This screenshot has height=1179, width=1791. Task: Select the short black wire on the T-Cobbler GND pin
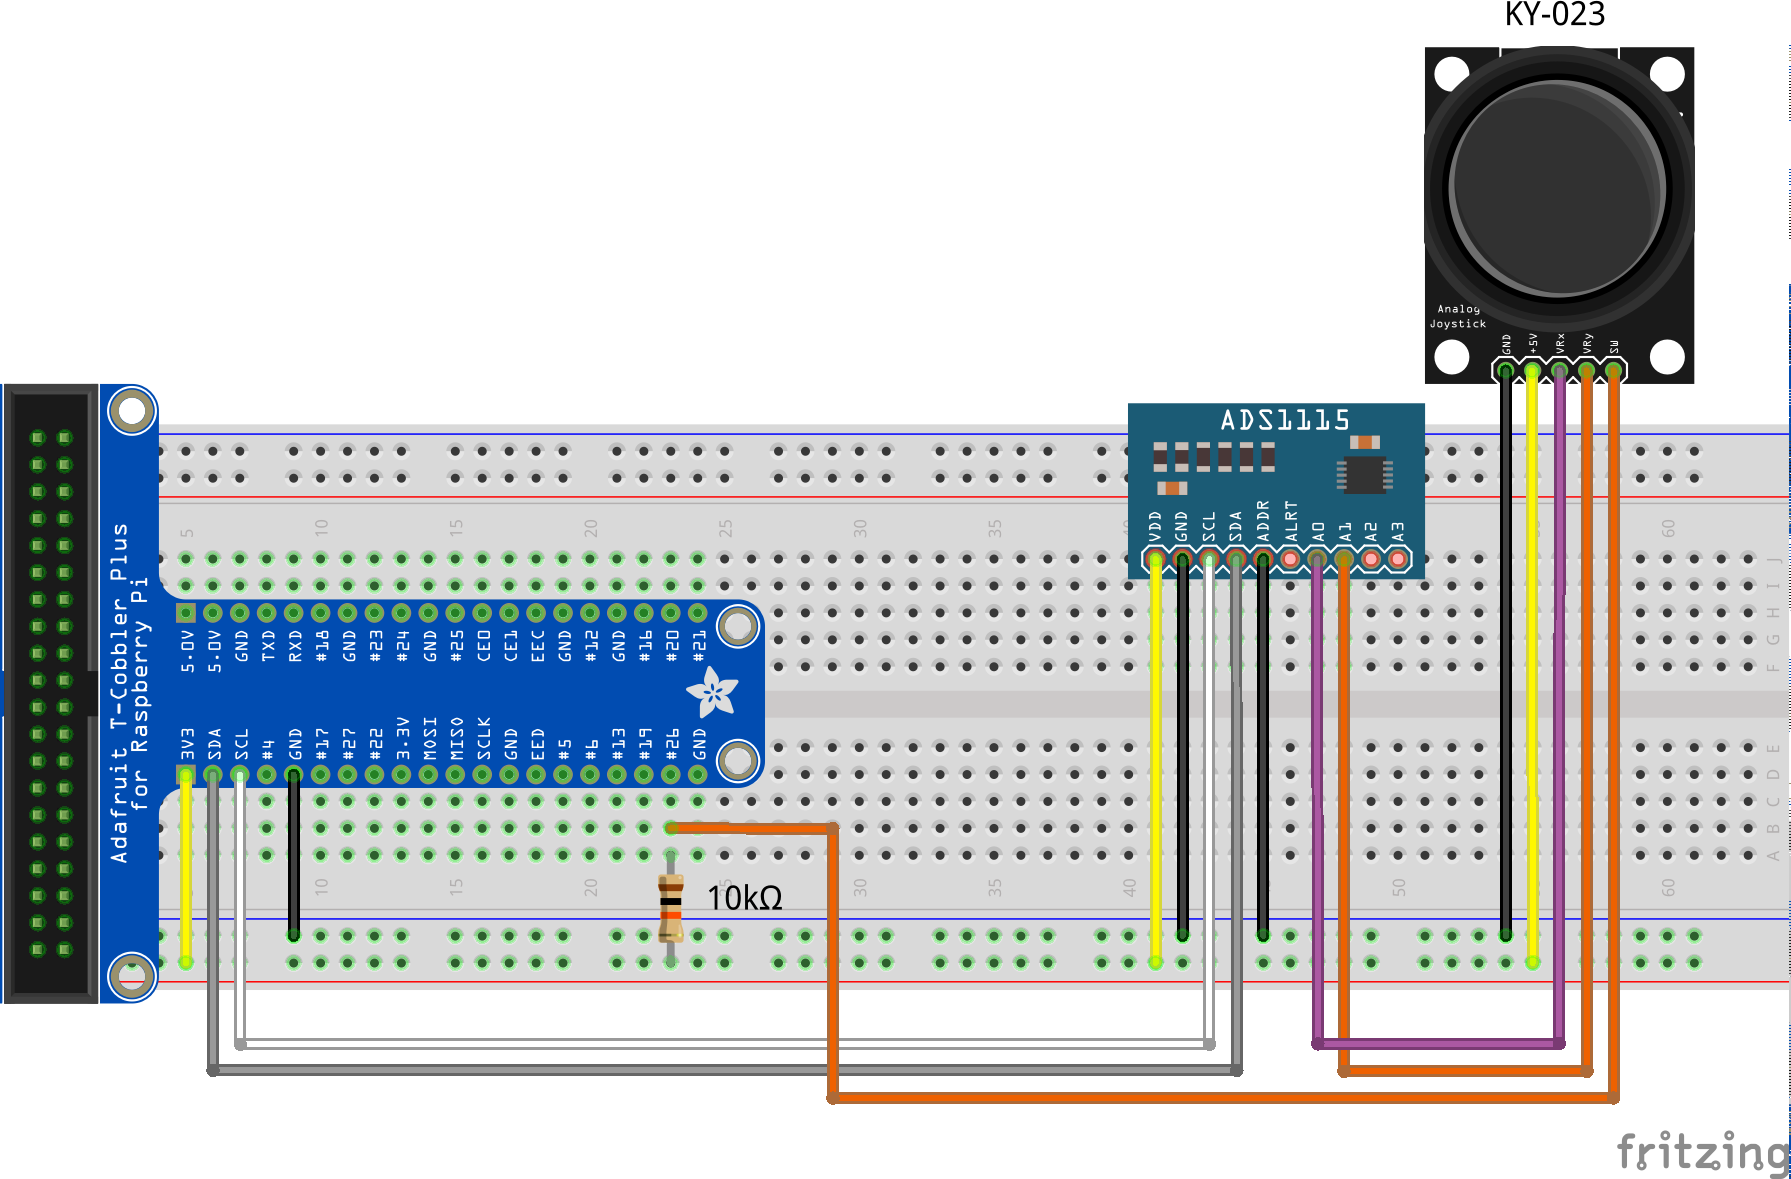click(x=294, y=855)
